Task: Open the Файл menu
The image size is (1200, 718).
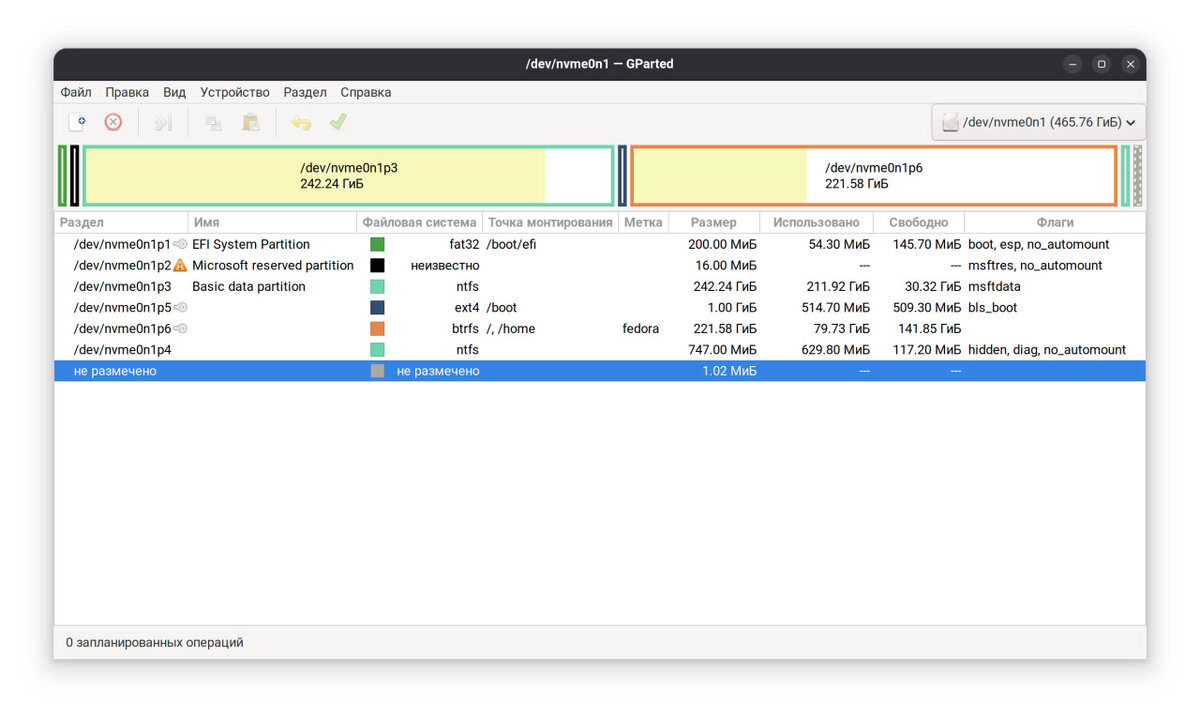Action: (76, 92)
